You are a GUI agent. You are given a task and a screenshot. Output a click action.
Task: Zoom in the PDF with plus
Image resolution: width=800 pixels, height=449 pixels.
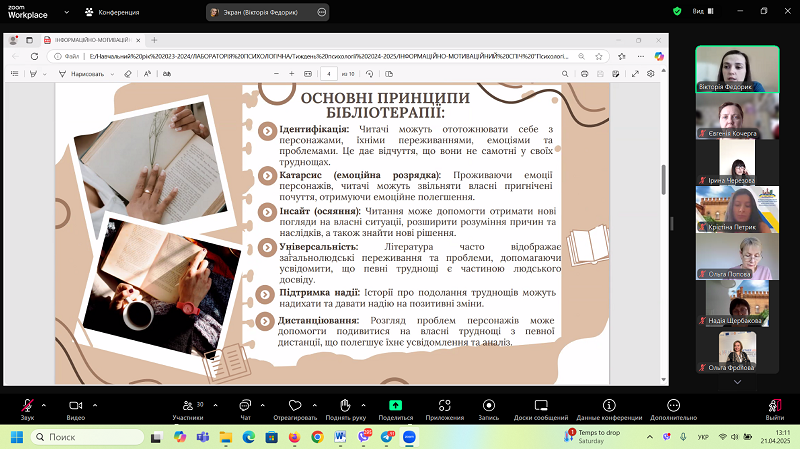tap(291, 74)
